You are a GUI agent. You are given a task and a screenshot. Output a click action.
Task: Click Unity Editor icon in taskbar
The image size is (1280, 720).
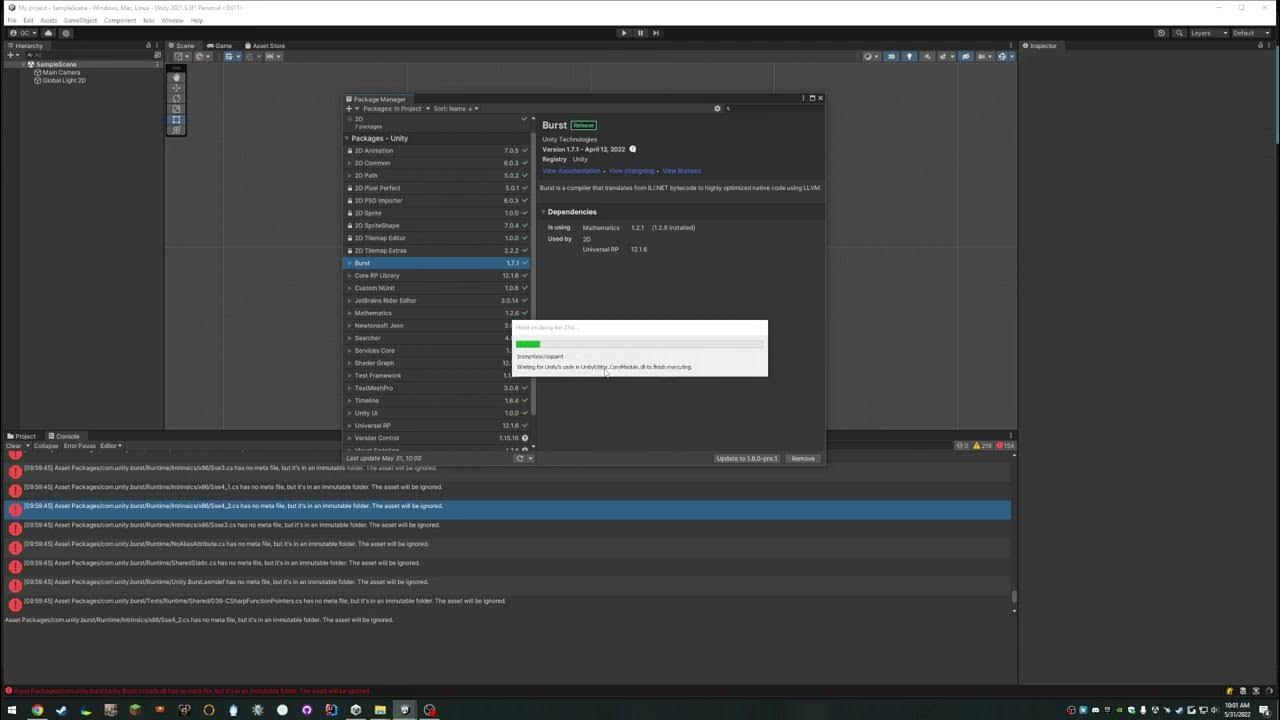404,710
